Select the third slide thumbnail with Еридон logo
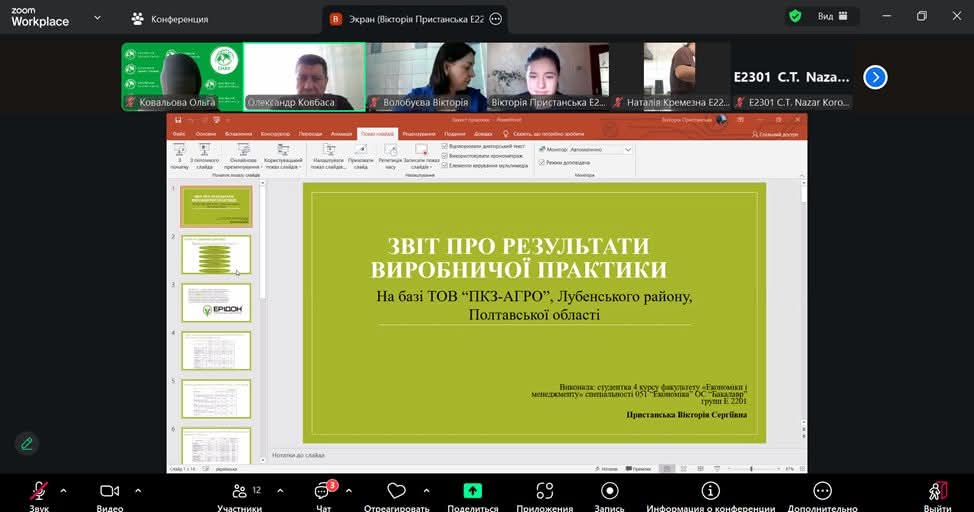This screenshot has height=512, width=974. pos(216,303)
